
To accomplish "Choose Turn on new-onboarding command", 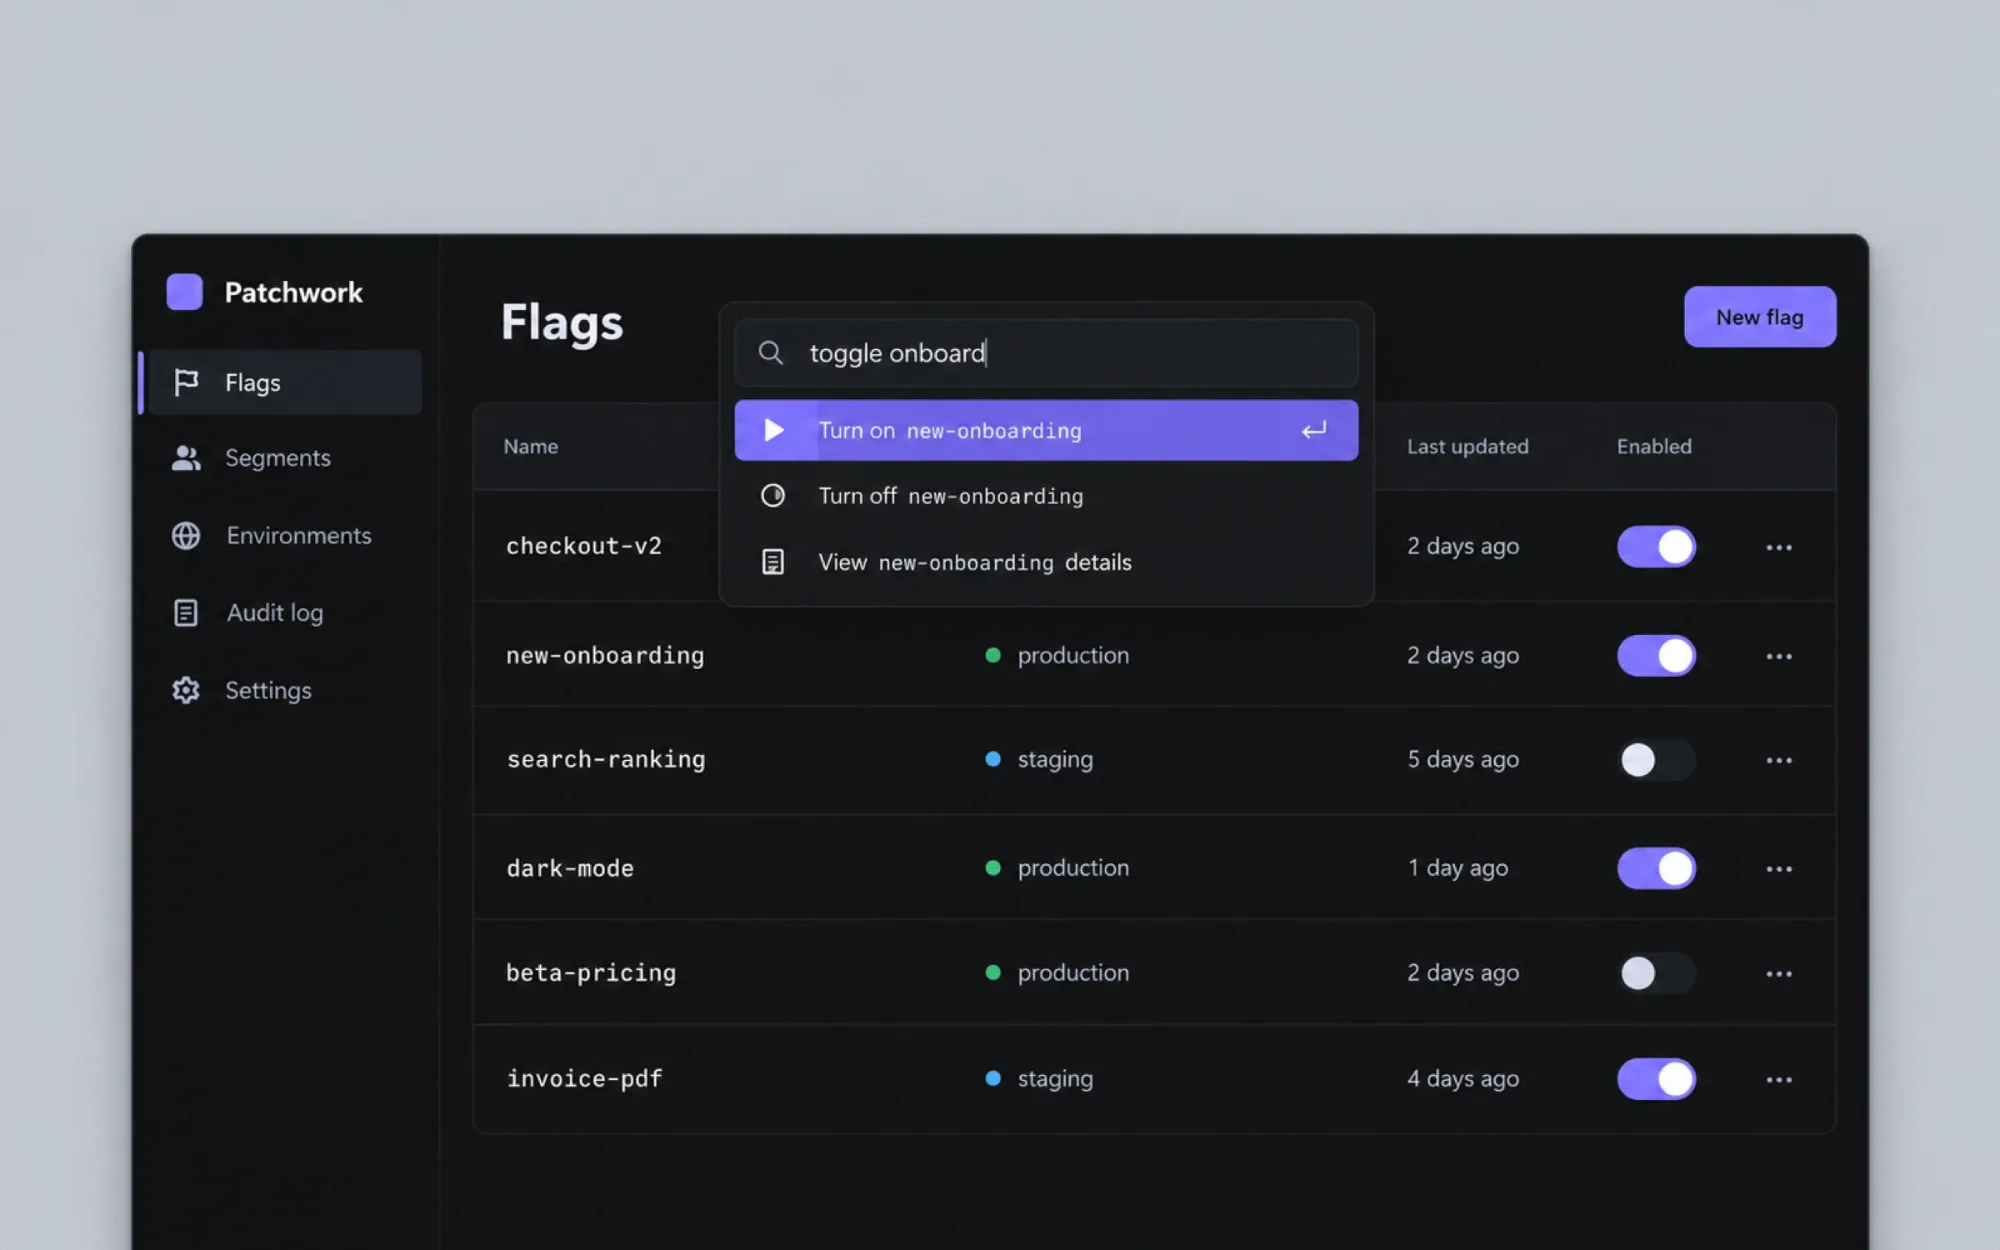I will pos(1046,430).
